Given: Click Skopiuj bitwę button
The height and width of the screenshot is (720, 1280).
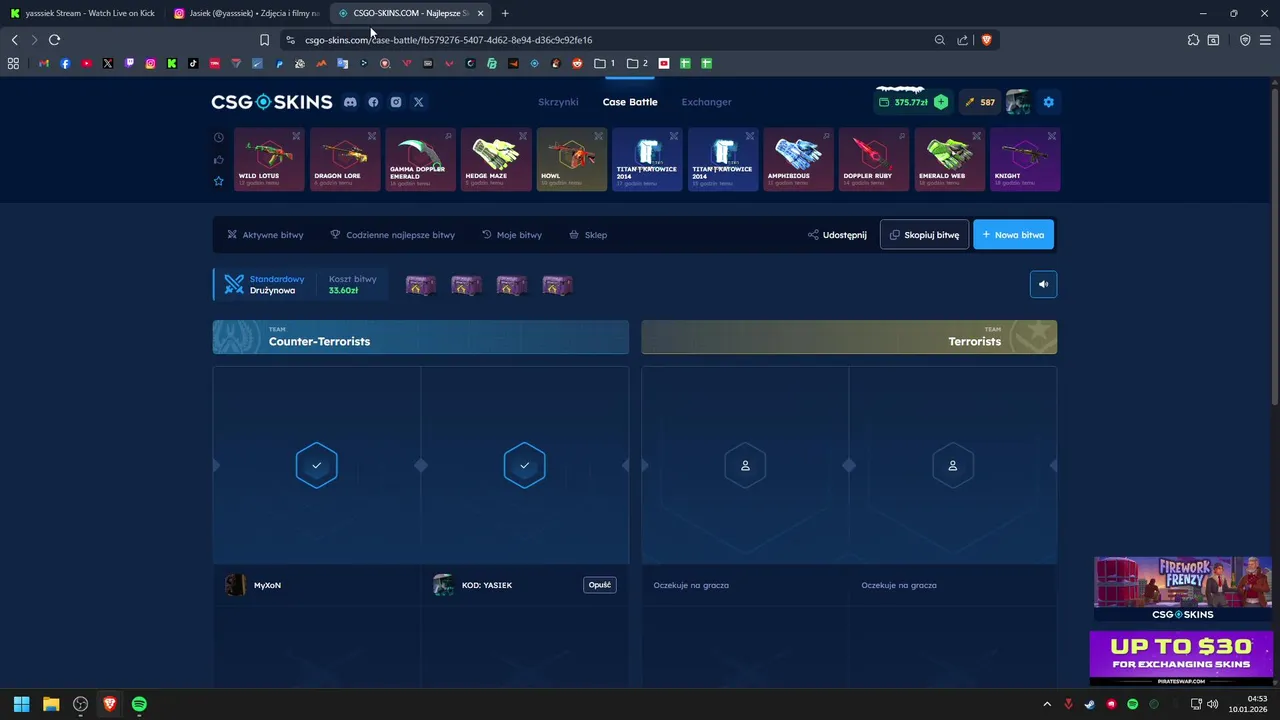Looking at the screenshot, I should pos(924,235).
